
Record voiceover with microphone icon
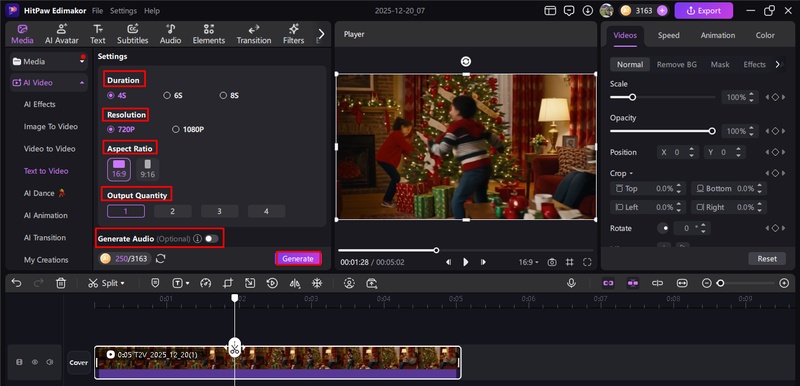coord(571,283)
